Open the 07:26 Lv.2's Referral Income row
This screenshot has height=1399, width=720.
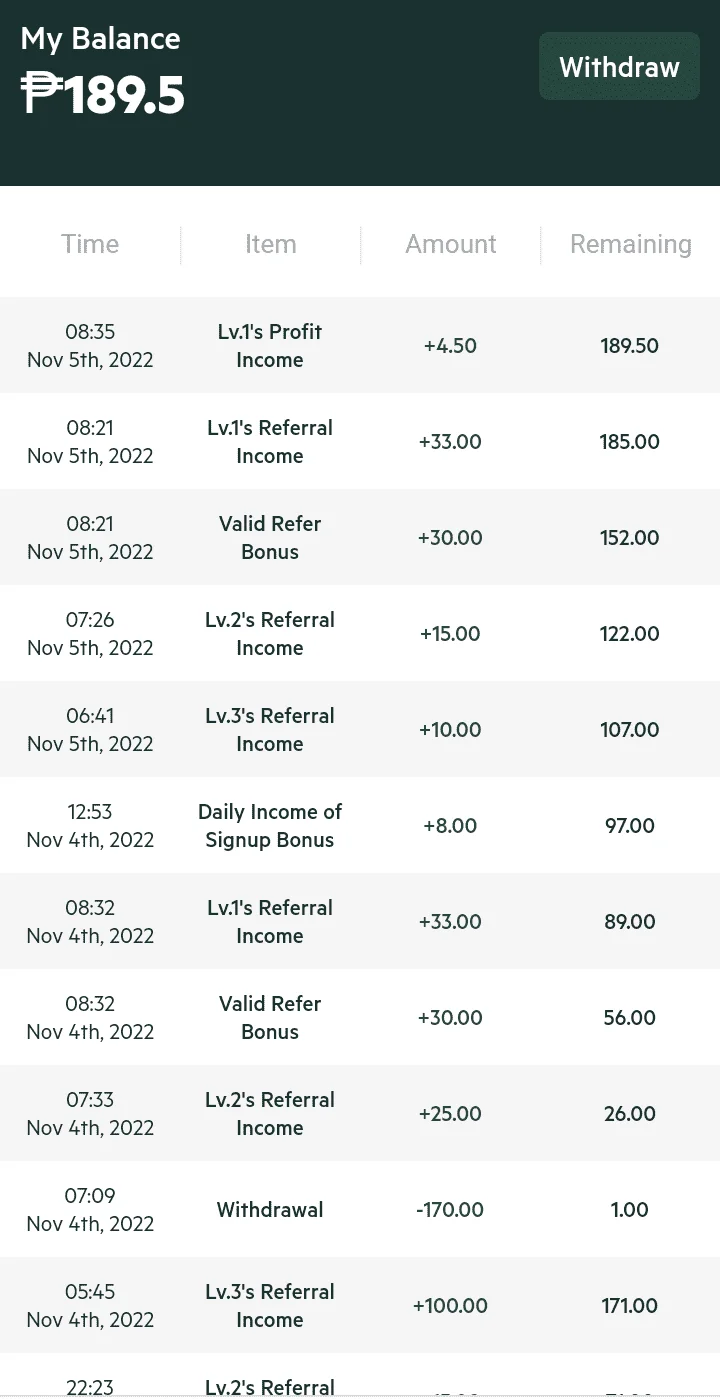click(x=360, y=633)
